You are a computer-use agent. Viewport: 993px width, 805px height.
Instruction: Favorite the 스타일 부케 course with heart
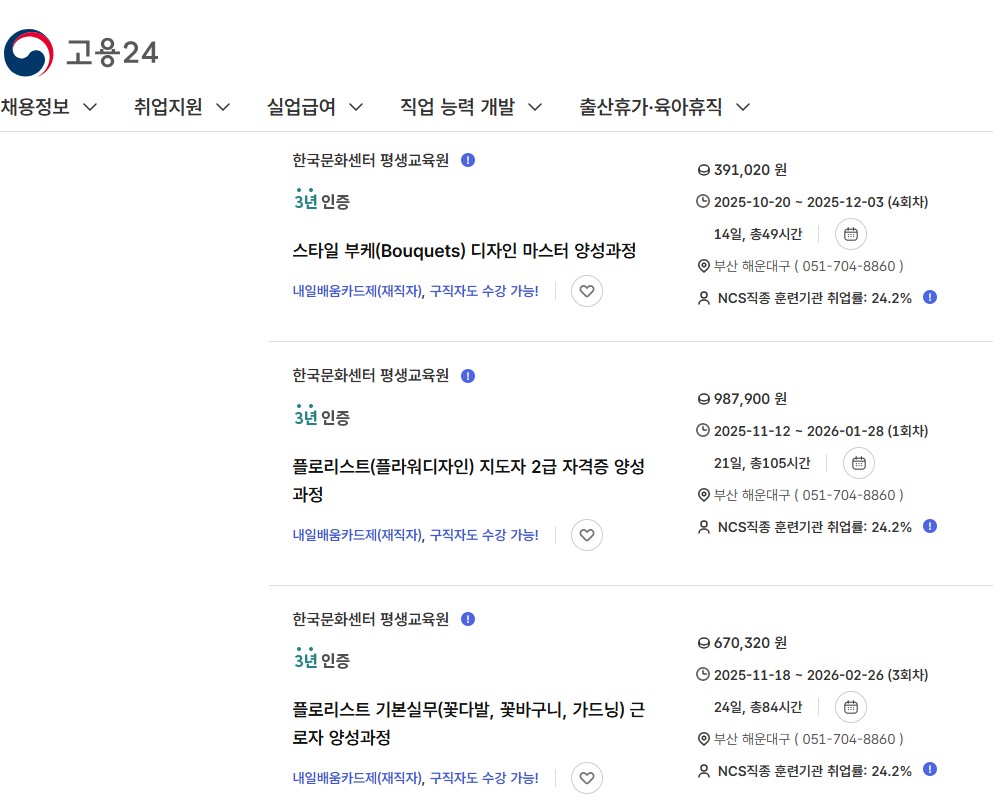point(587,291)
